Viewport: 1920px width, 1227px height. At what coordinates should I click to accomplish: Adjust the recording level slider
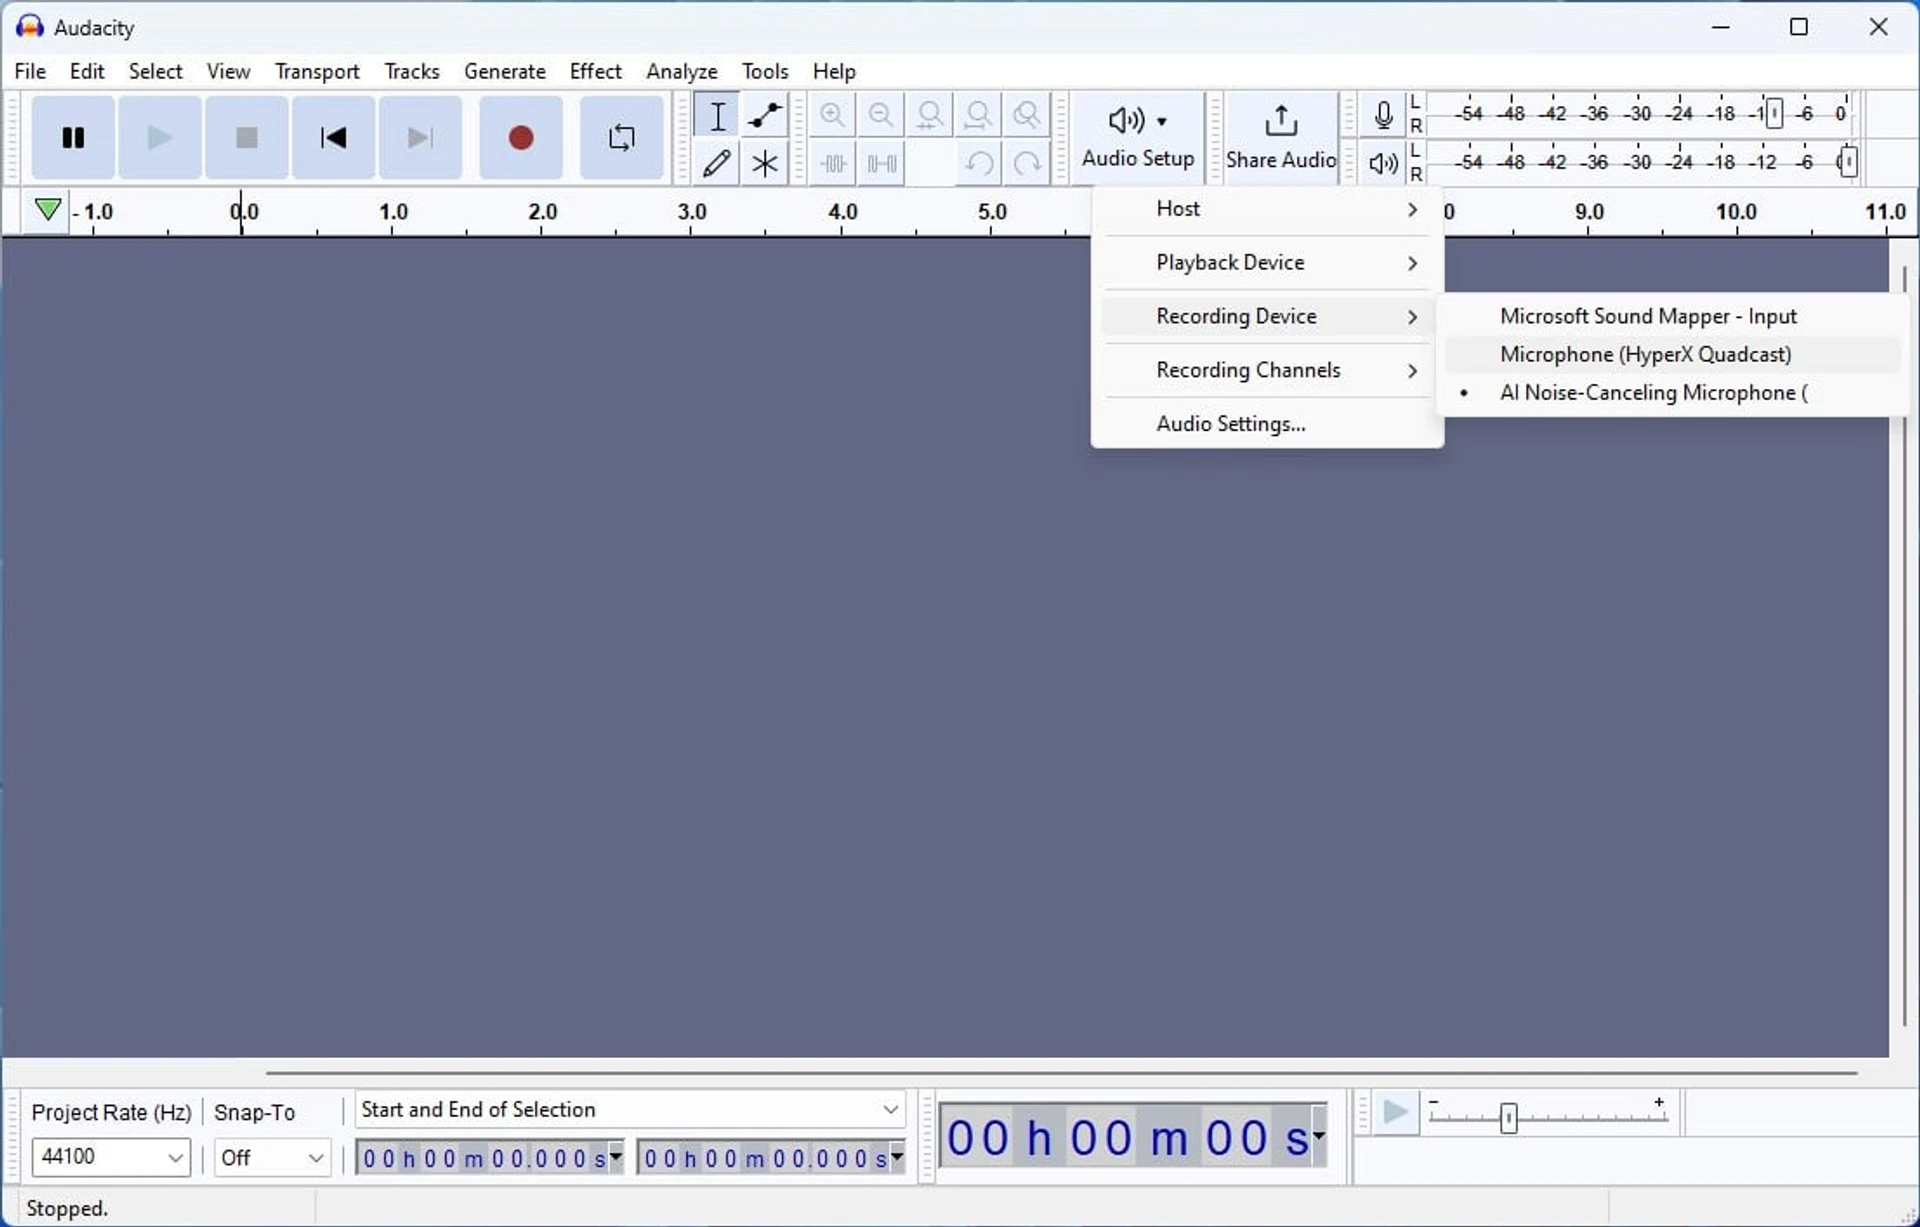pyautogui.click(x=1774, y=113)
